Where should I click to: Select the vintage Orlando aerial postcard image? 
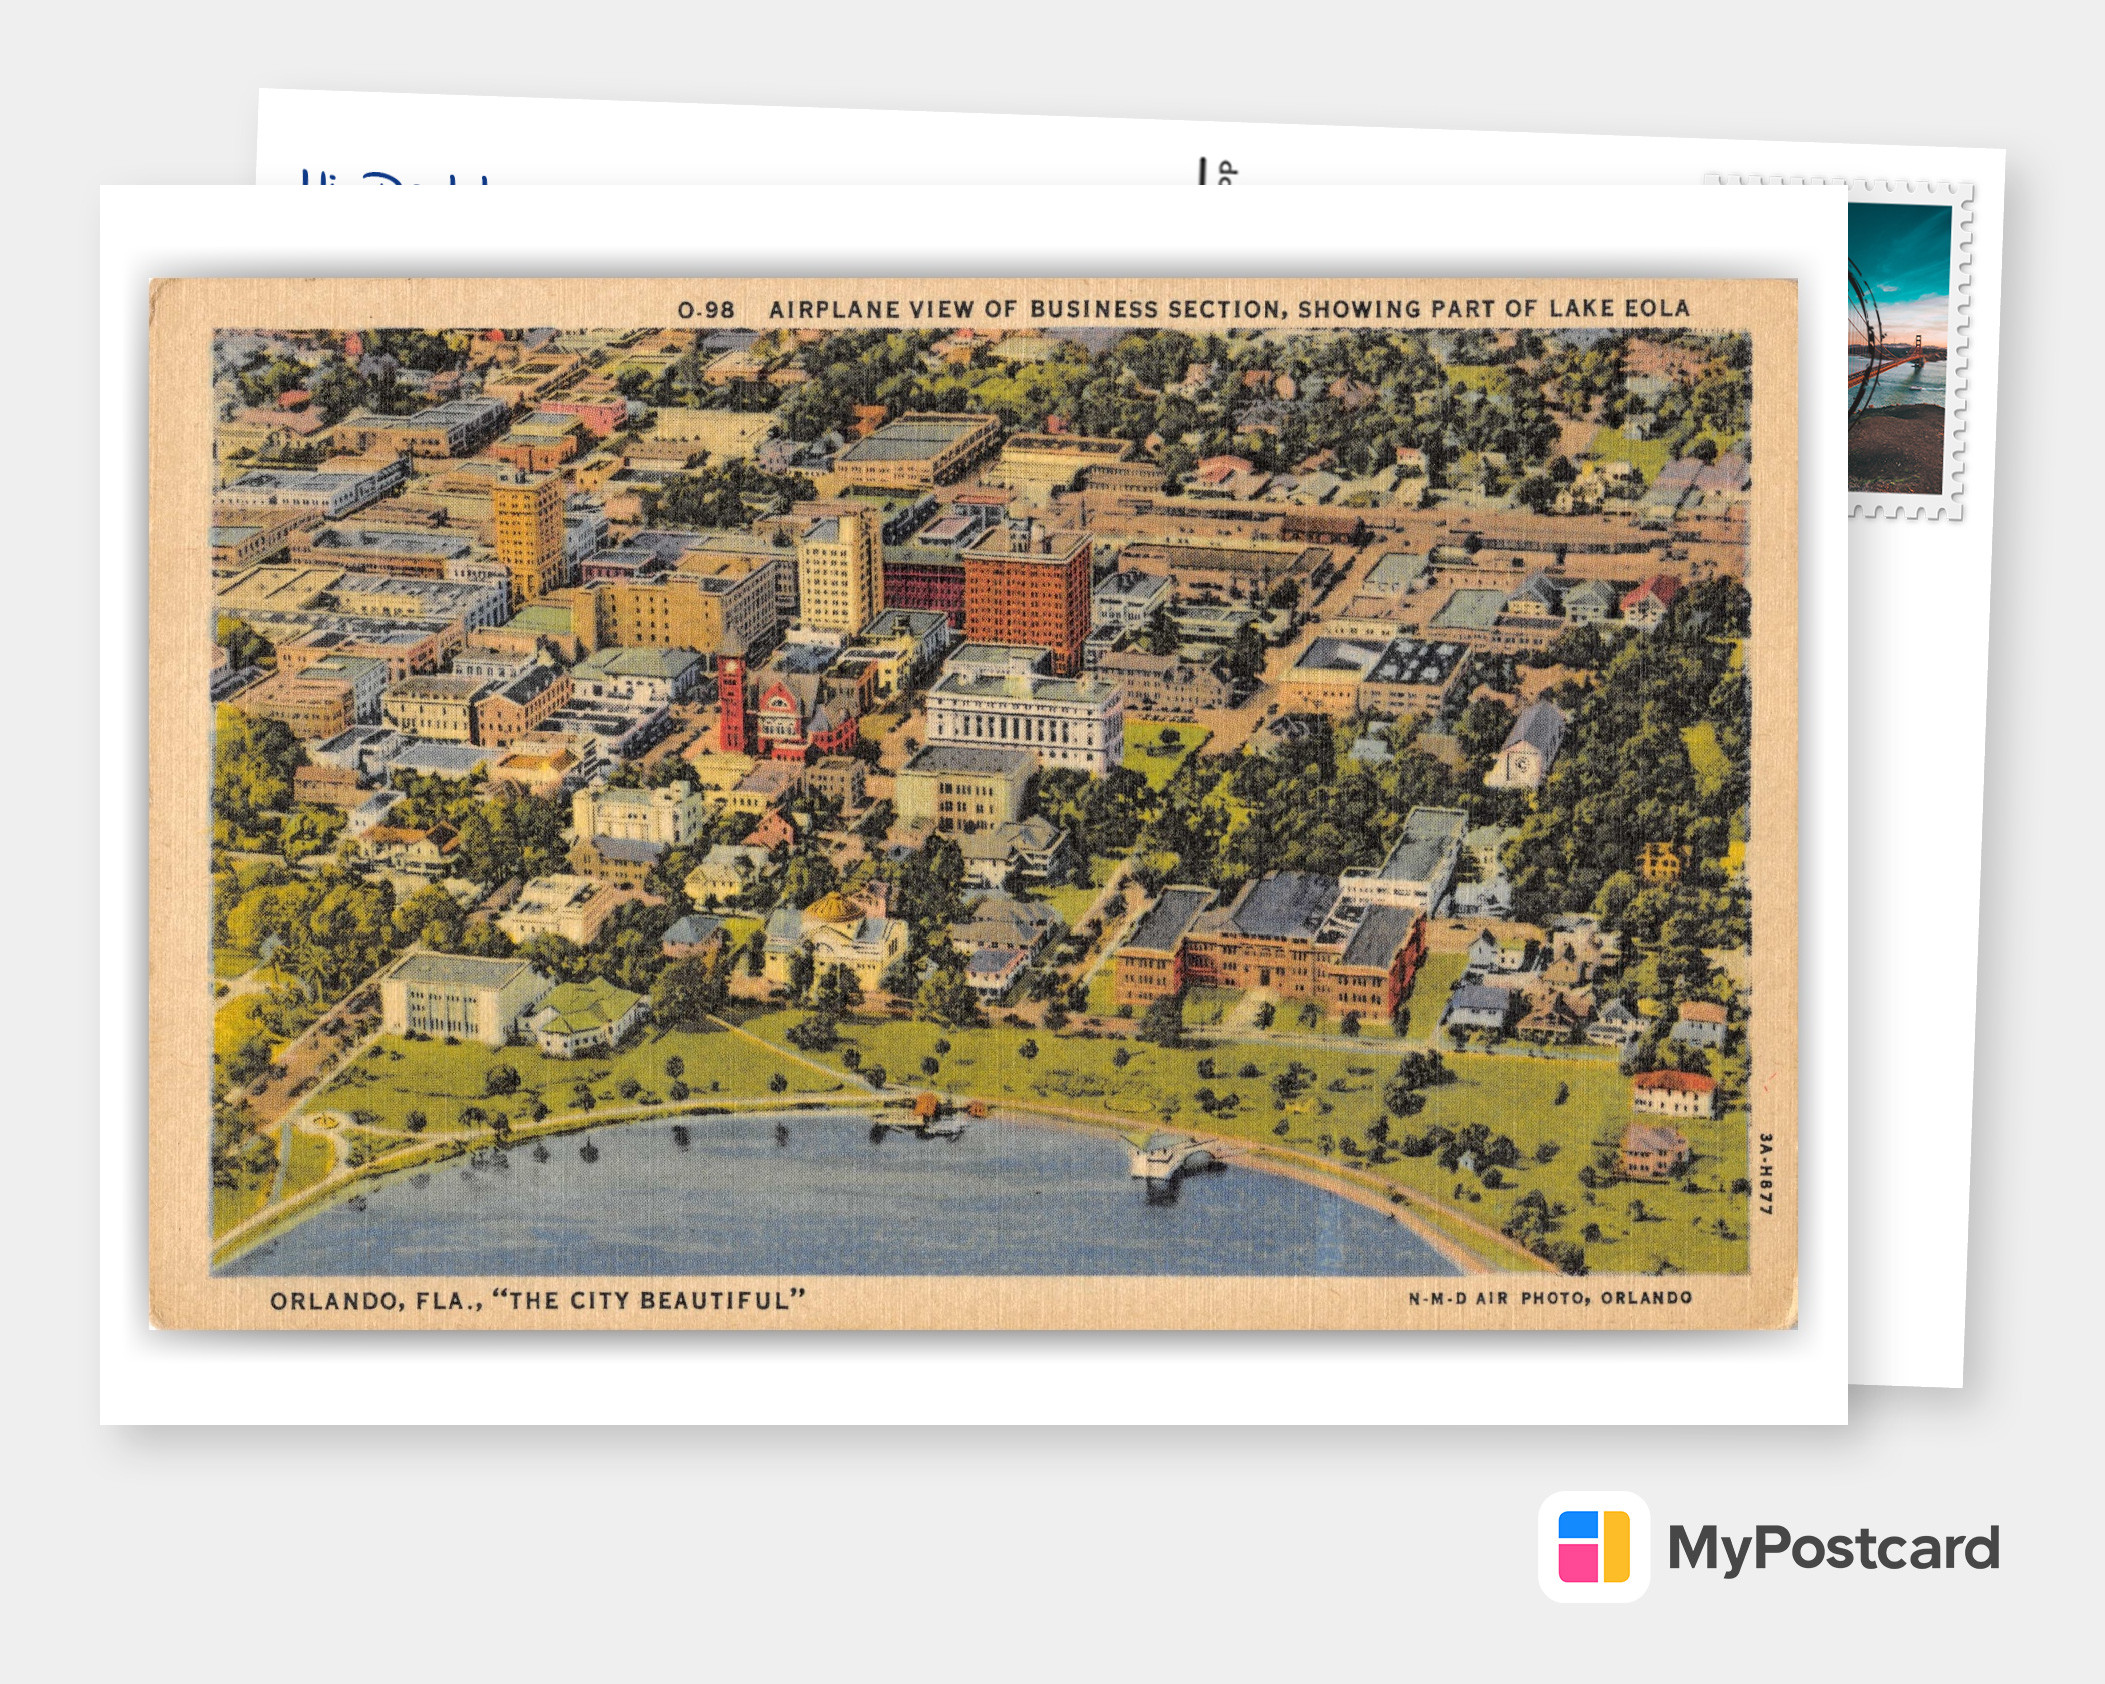coord(973,804)
